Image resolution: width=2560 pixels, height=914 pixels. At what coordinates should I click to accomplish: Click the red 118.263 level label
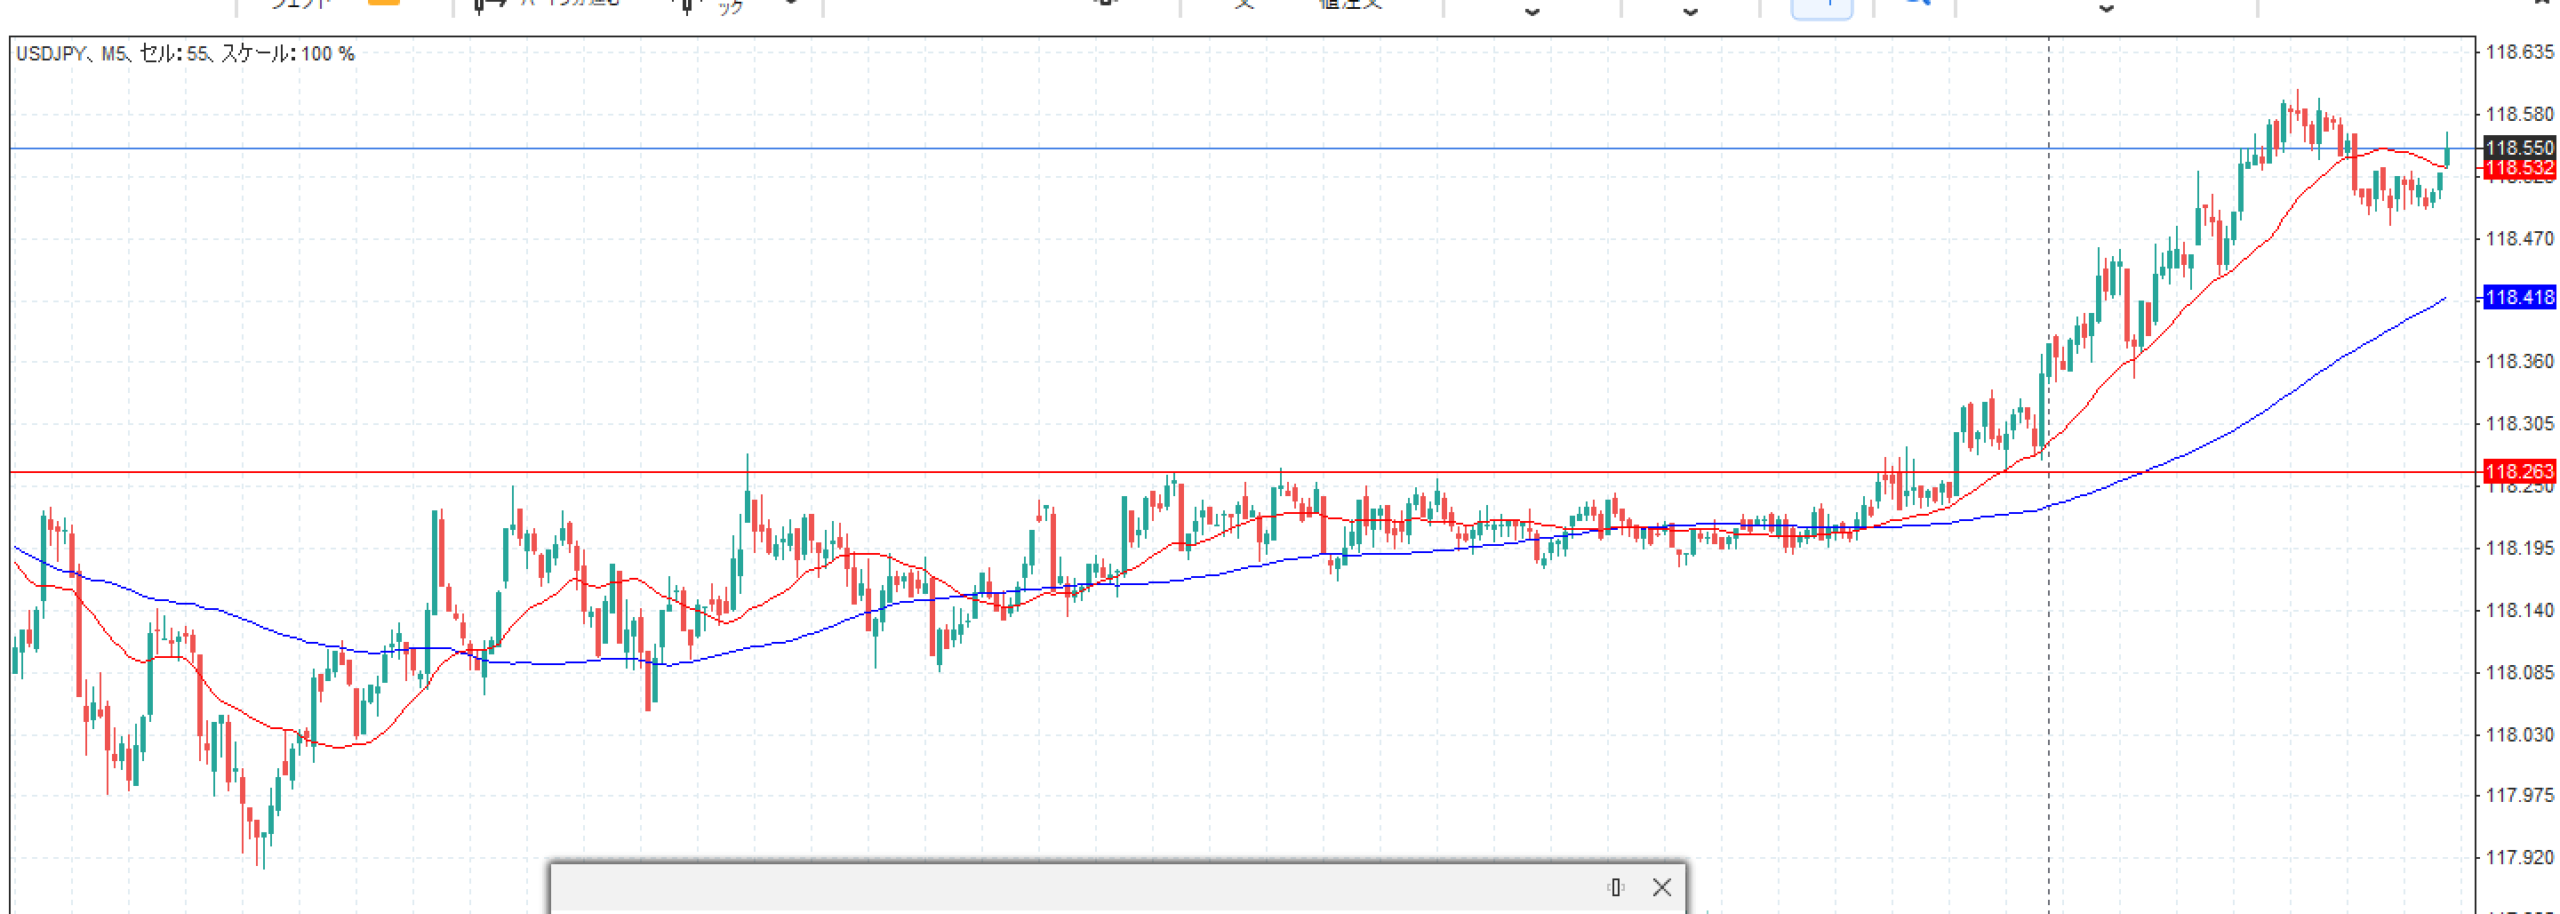[x=2518, y=471]
